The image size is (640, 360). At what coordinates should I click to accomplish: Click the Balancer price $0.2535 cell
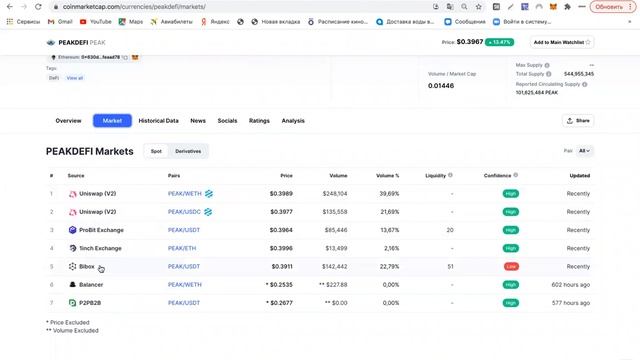279,284
